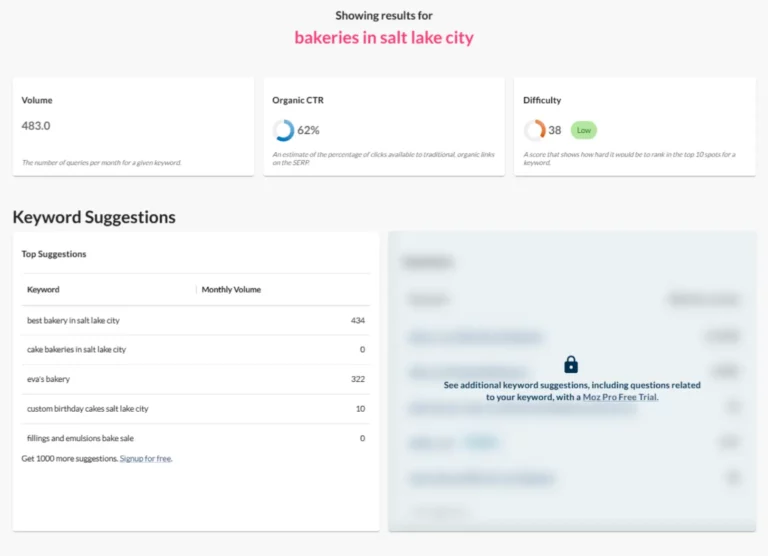
Task: Click the Volume card title
Action: [37, 100]
